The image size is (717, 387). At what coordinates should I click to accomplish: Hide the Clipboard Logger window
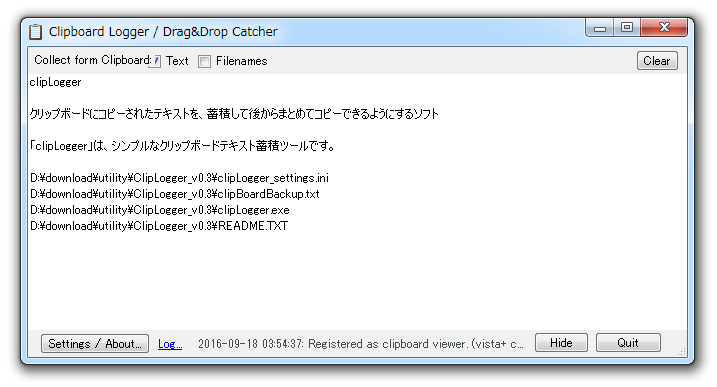click(561, 343)
